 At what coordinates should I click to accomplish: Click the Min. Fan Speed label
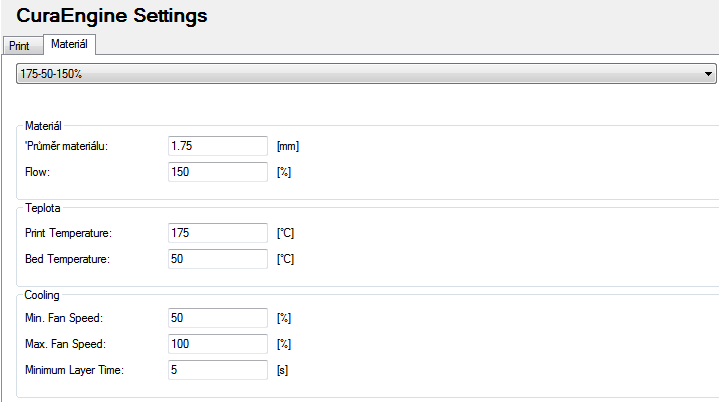(x=64, y=318)
